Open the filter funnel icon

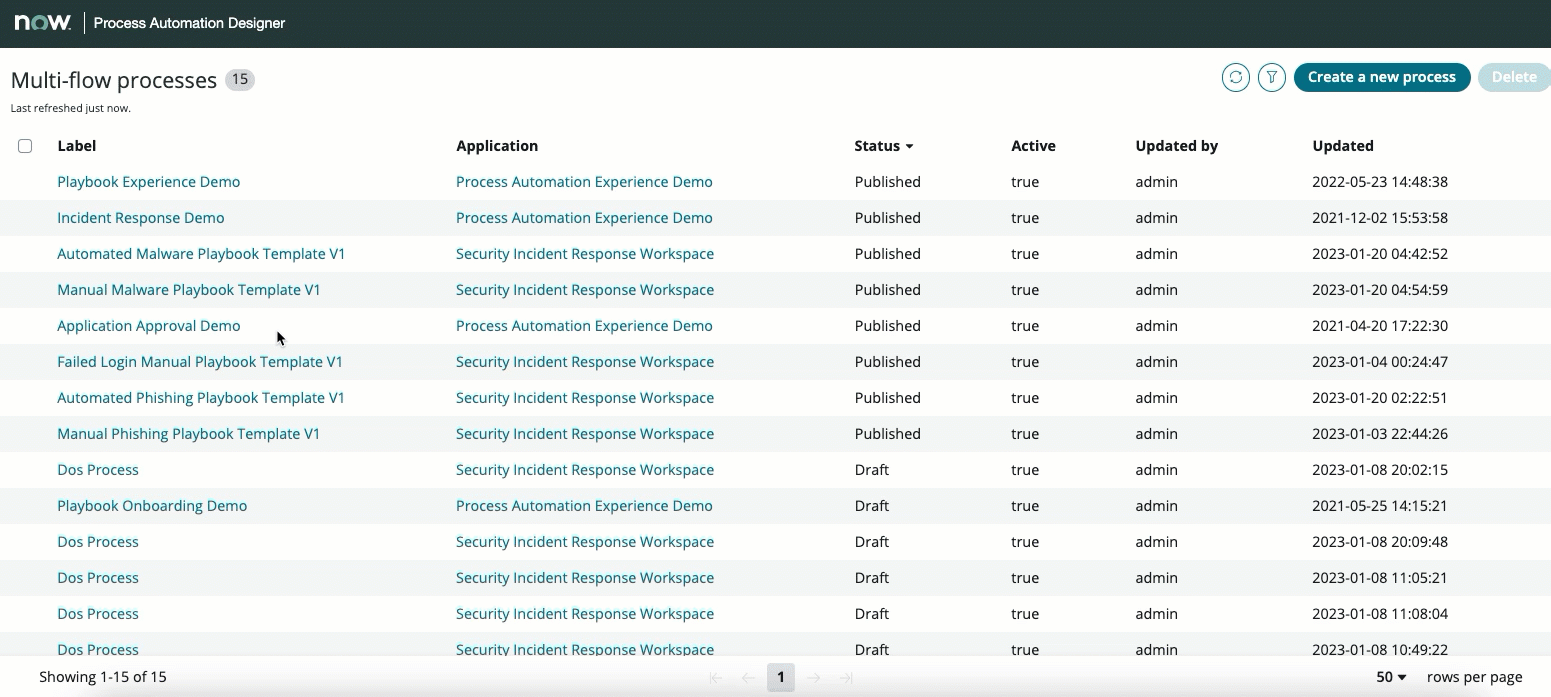click(x=1272, y=77)
